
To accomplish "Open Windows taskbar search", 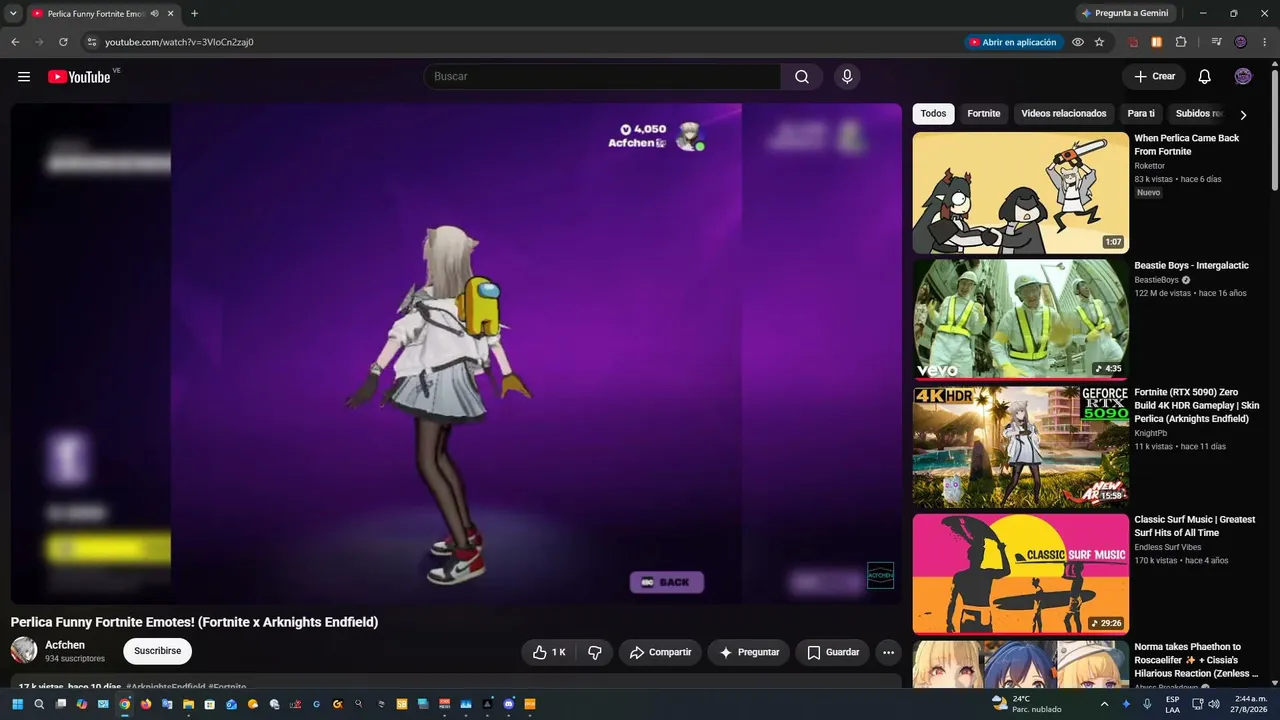I will pos(39,704).
